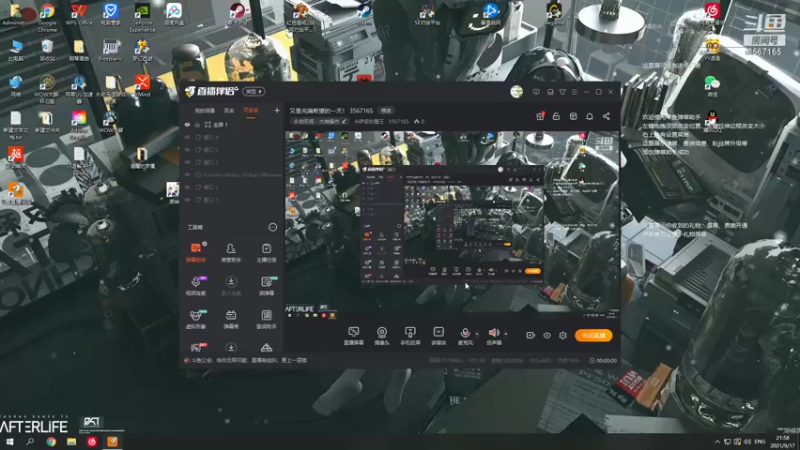This screenshot has width=800, height=450.
Task: Toggle the preview eye icon near settings gear
Action: point(546,335)
